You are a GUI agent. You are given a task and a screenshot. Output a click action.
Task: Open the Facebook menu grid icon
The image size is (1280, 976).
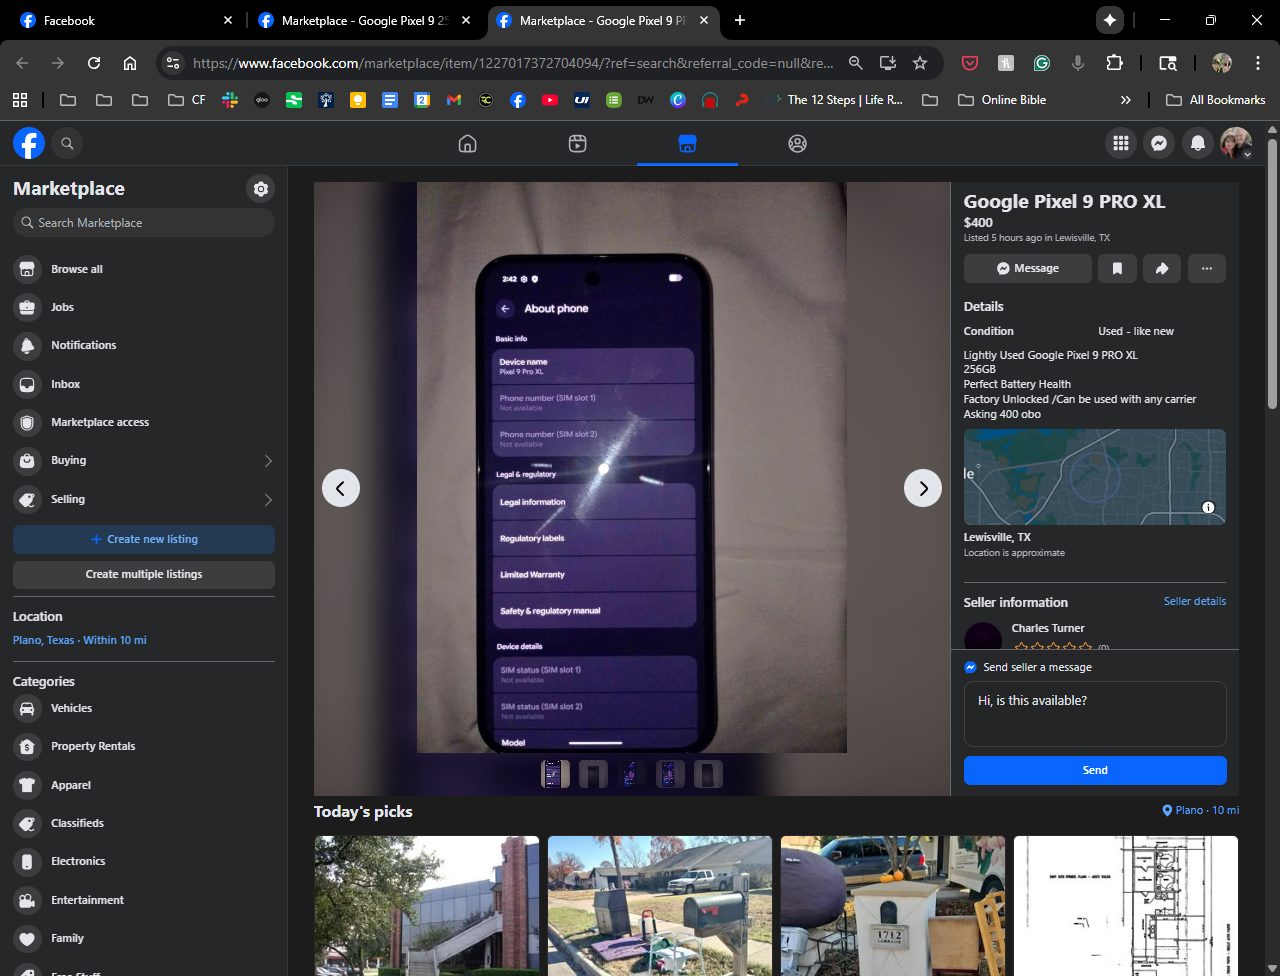tap(1120, 144)
